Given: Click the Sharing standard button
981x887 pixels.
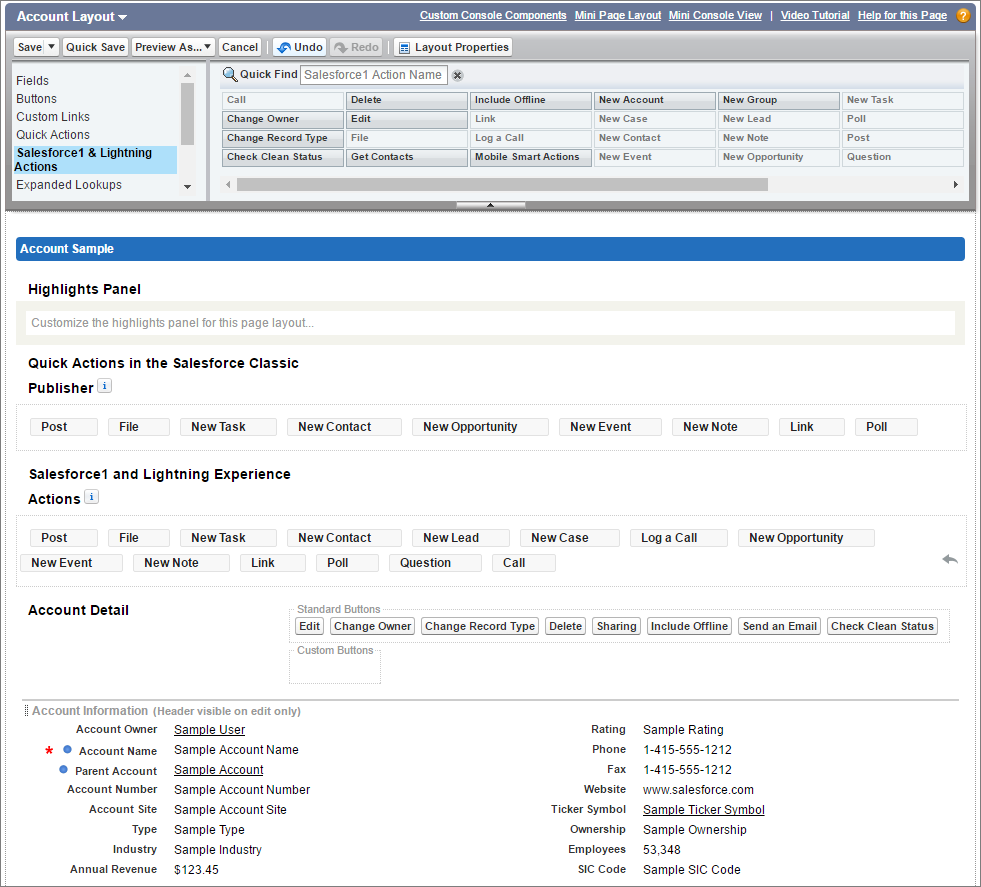Looking at the screenshot, I should tap(616, 626).
